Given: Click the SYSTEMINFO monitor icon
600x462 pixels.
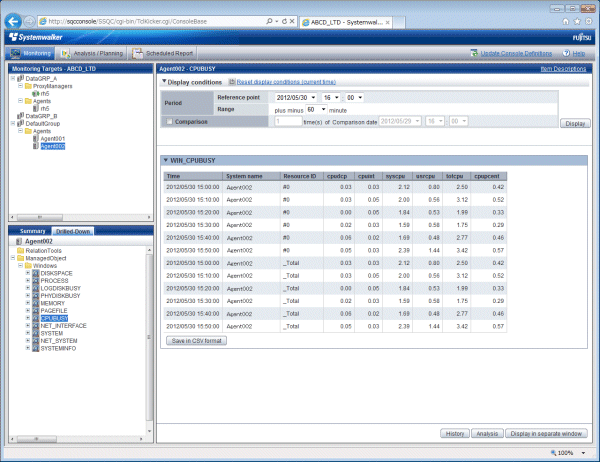Looking at the screenshot, I should (x=36, y=348).
